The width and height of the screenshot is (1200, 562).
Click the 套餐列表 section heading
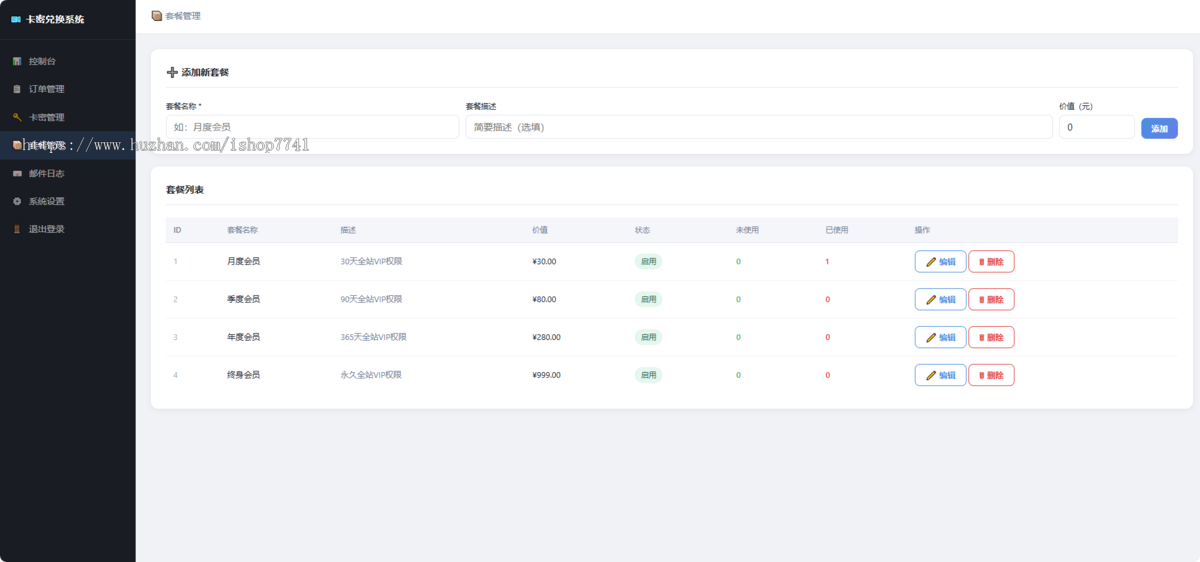[185, 189]
